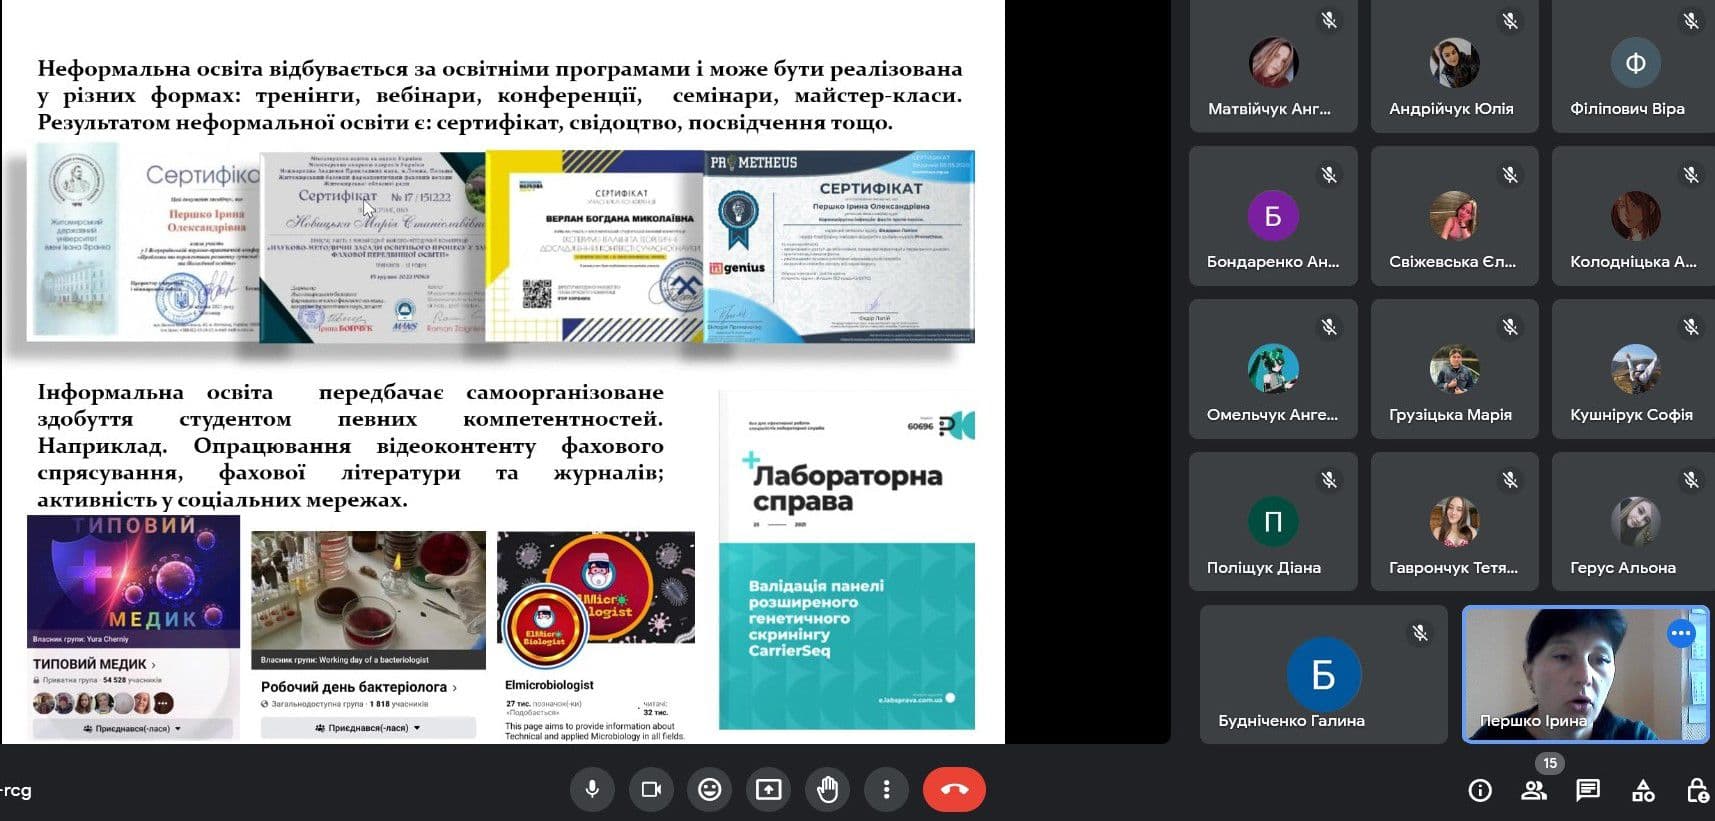Click muted mic icon on Поліщук Діана tile
The image size is (1715, 821).
point(1329,480)
